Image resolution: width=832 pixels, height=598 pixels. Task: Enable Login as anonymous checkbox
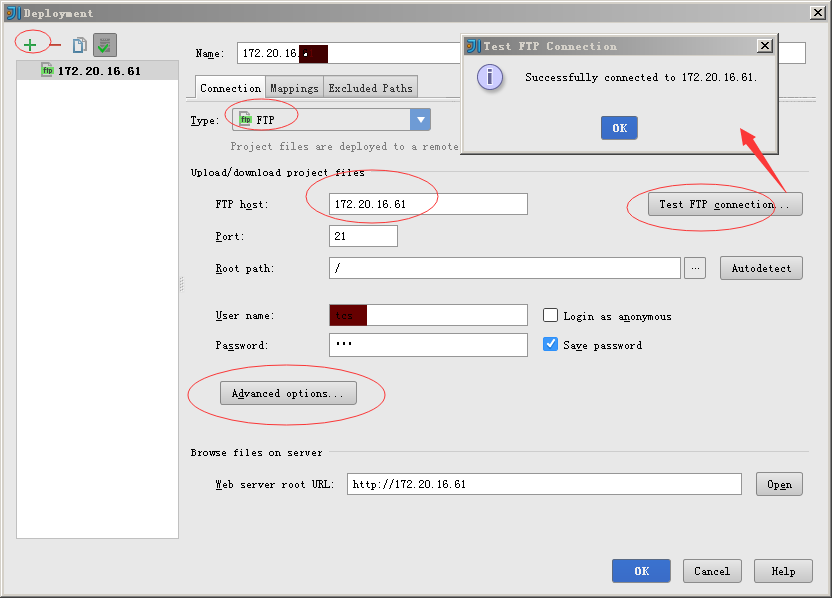click(550, 316)
